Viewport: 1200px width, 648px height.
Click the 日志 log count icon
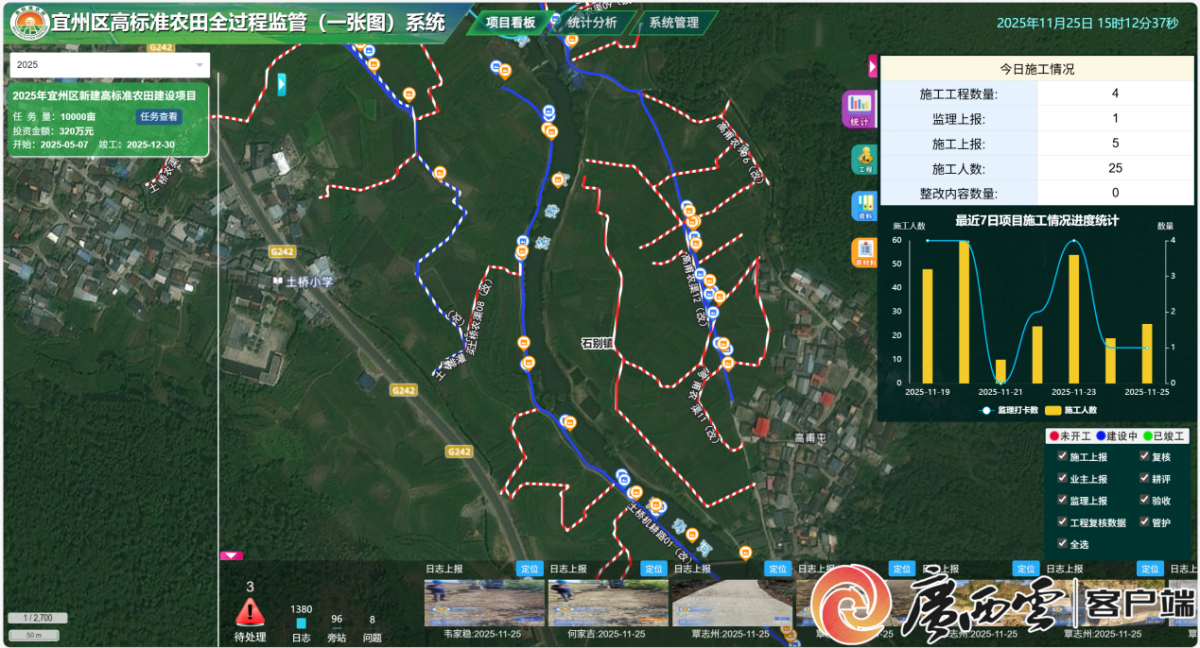tap(301, 623)
